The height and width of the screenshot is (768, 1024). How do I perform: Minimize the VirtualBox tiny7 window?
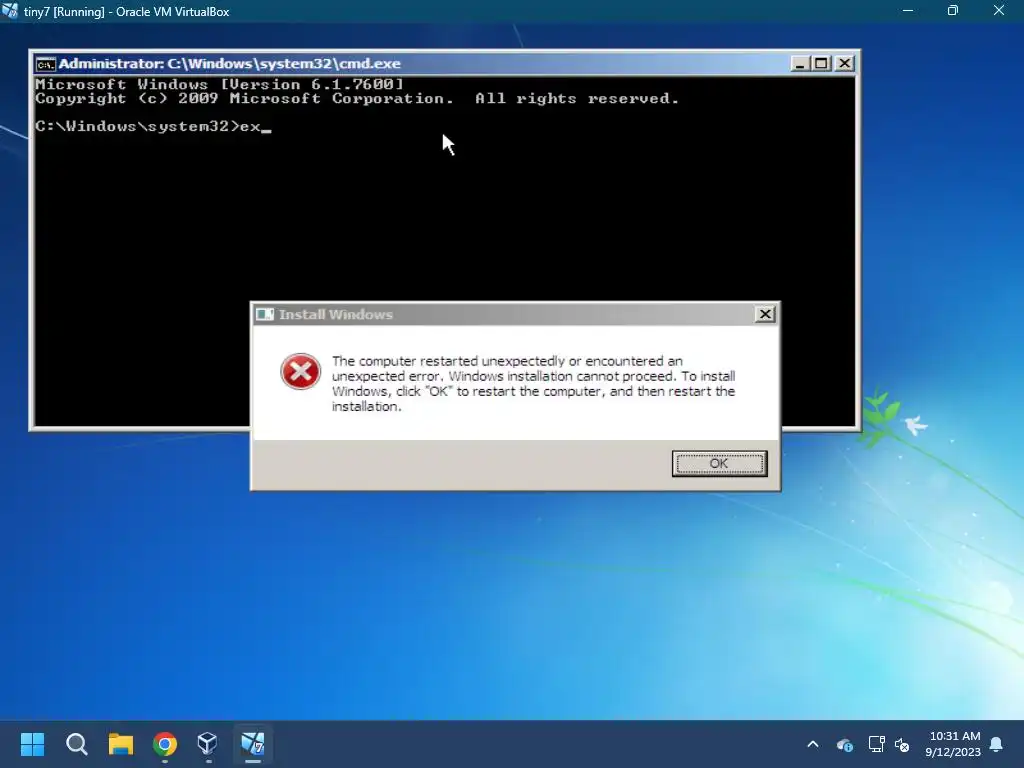[x=908, y=11]
